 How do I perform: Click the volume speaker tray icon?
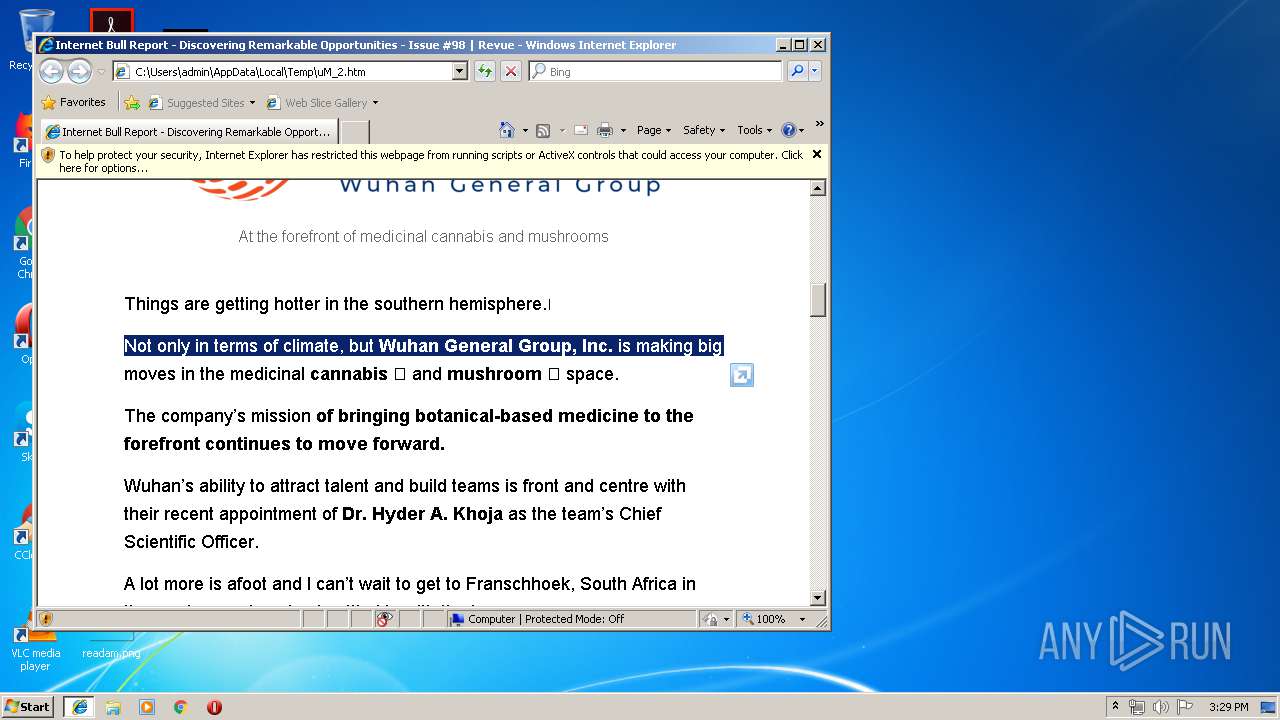tap(1161, 707)
